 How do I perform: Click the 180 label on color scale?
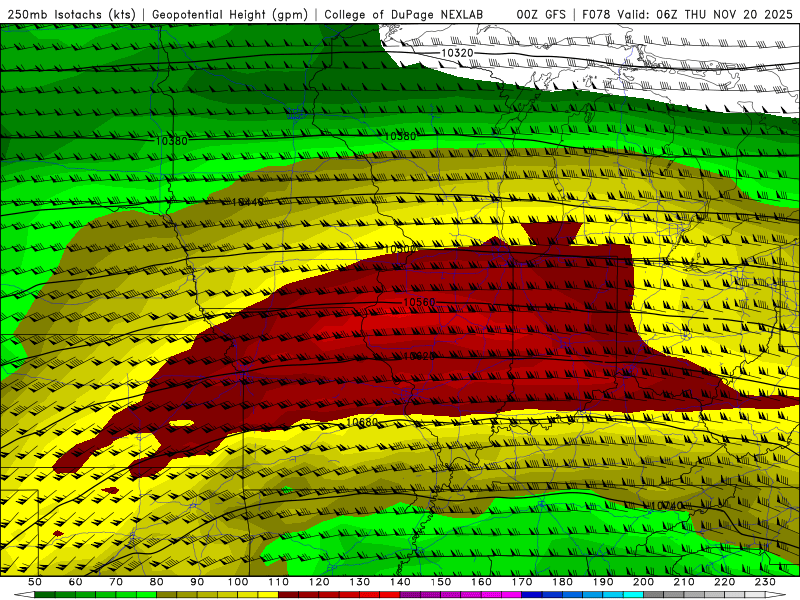tap(562, 582)
